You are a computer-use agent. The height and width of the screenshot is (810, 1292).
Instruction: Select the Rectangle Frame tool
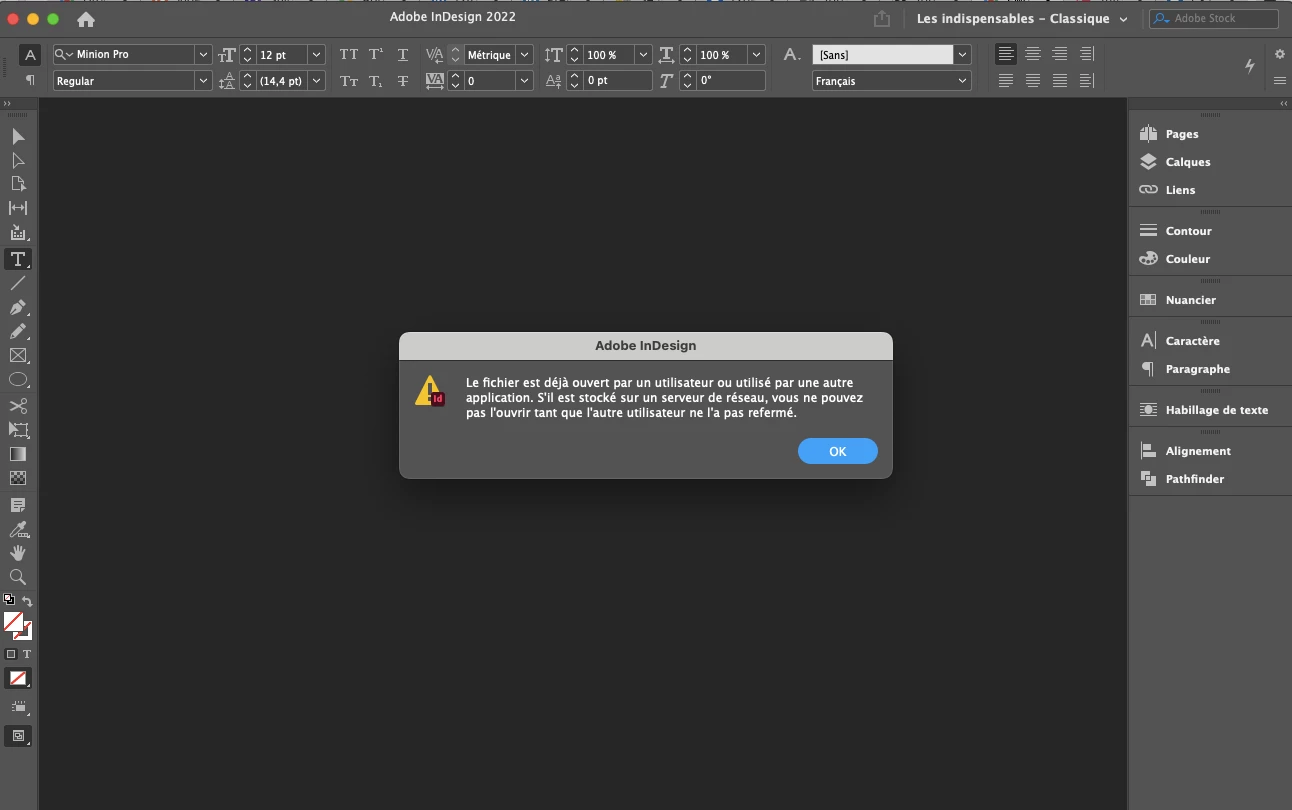pyautogui.click(x=18, y=356)
